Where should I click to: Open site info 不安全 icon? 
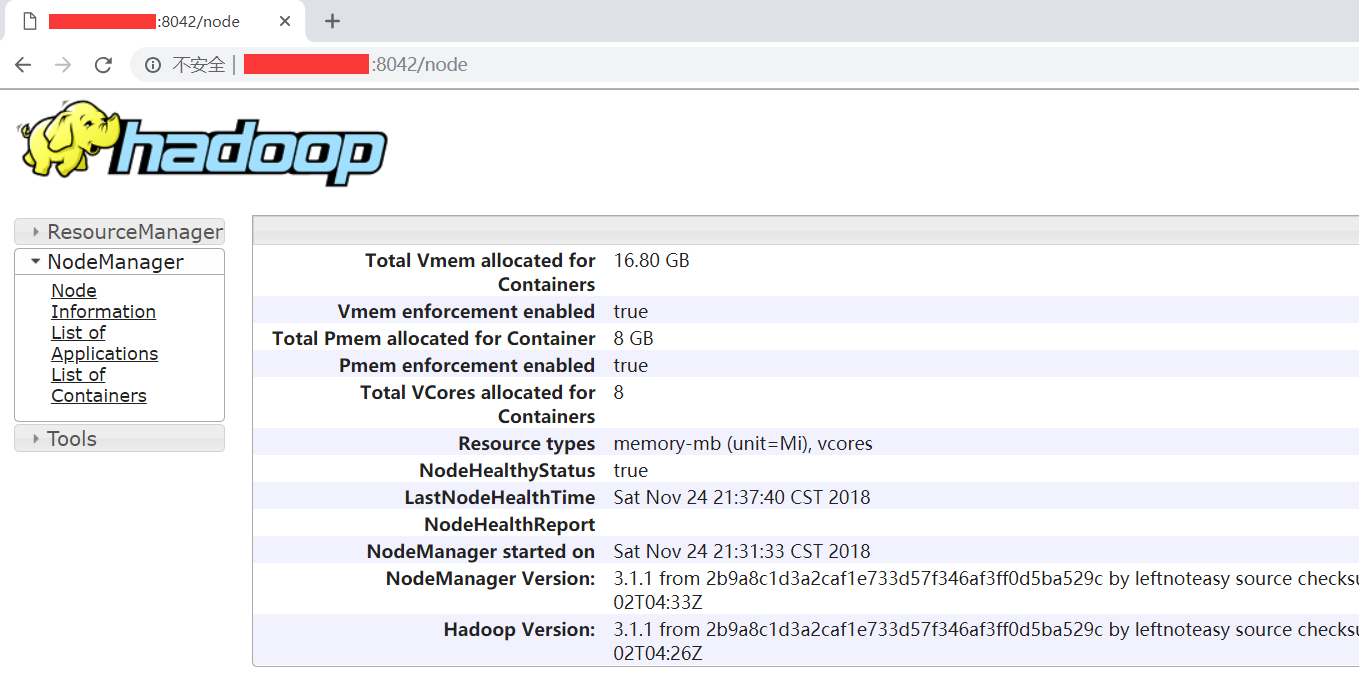point(153,65)
